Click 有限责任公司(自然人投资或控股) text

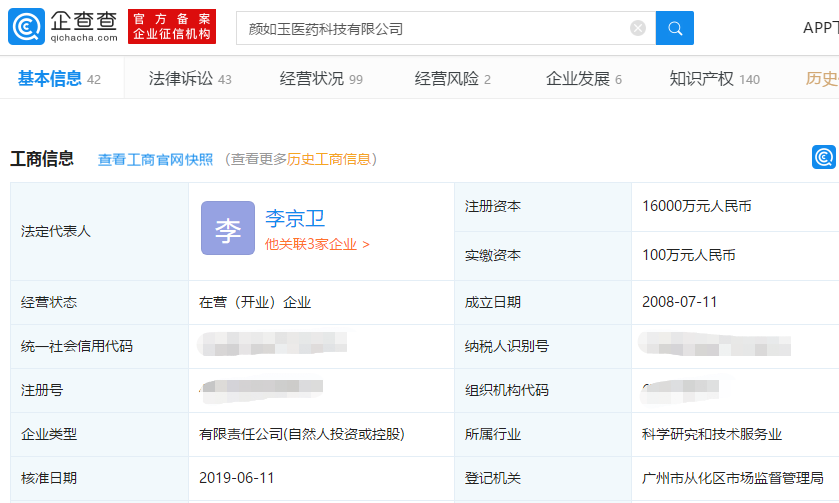pyautogui.click(x=302, y=434)
